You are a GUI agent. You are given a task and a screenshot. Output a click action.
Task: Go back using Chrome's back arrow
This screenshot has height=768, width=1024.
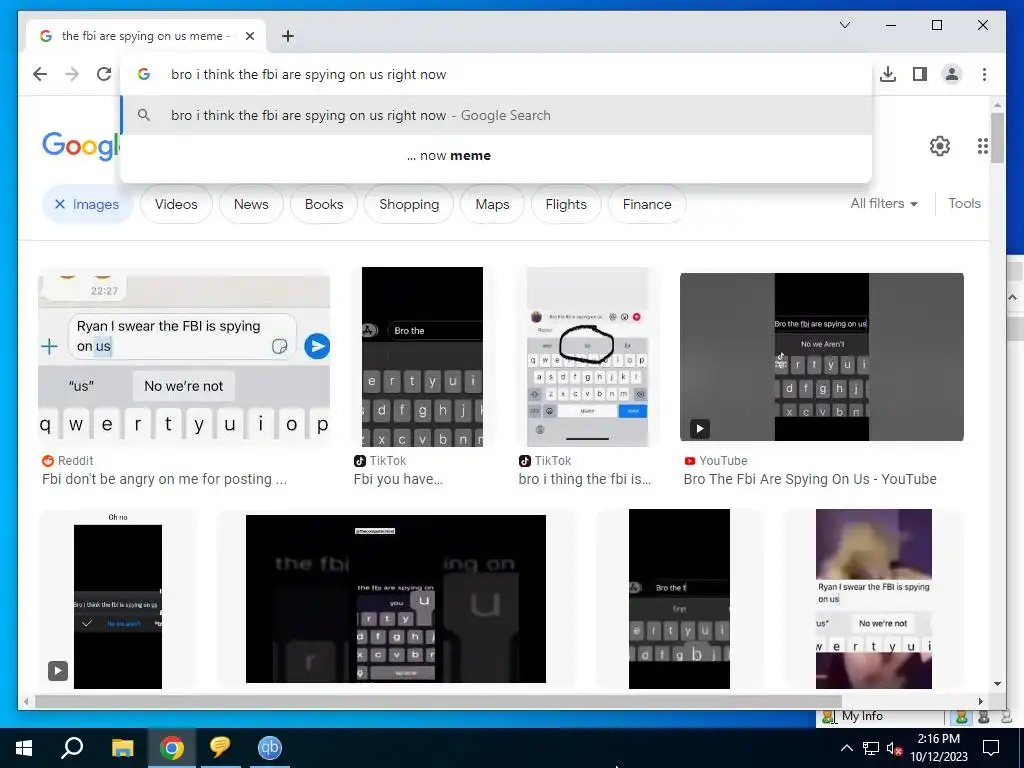(40, 74)
